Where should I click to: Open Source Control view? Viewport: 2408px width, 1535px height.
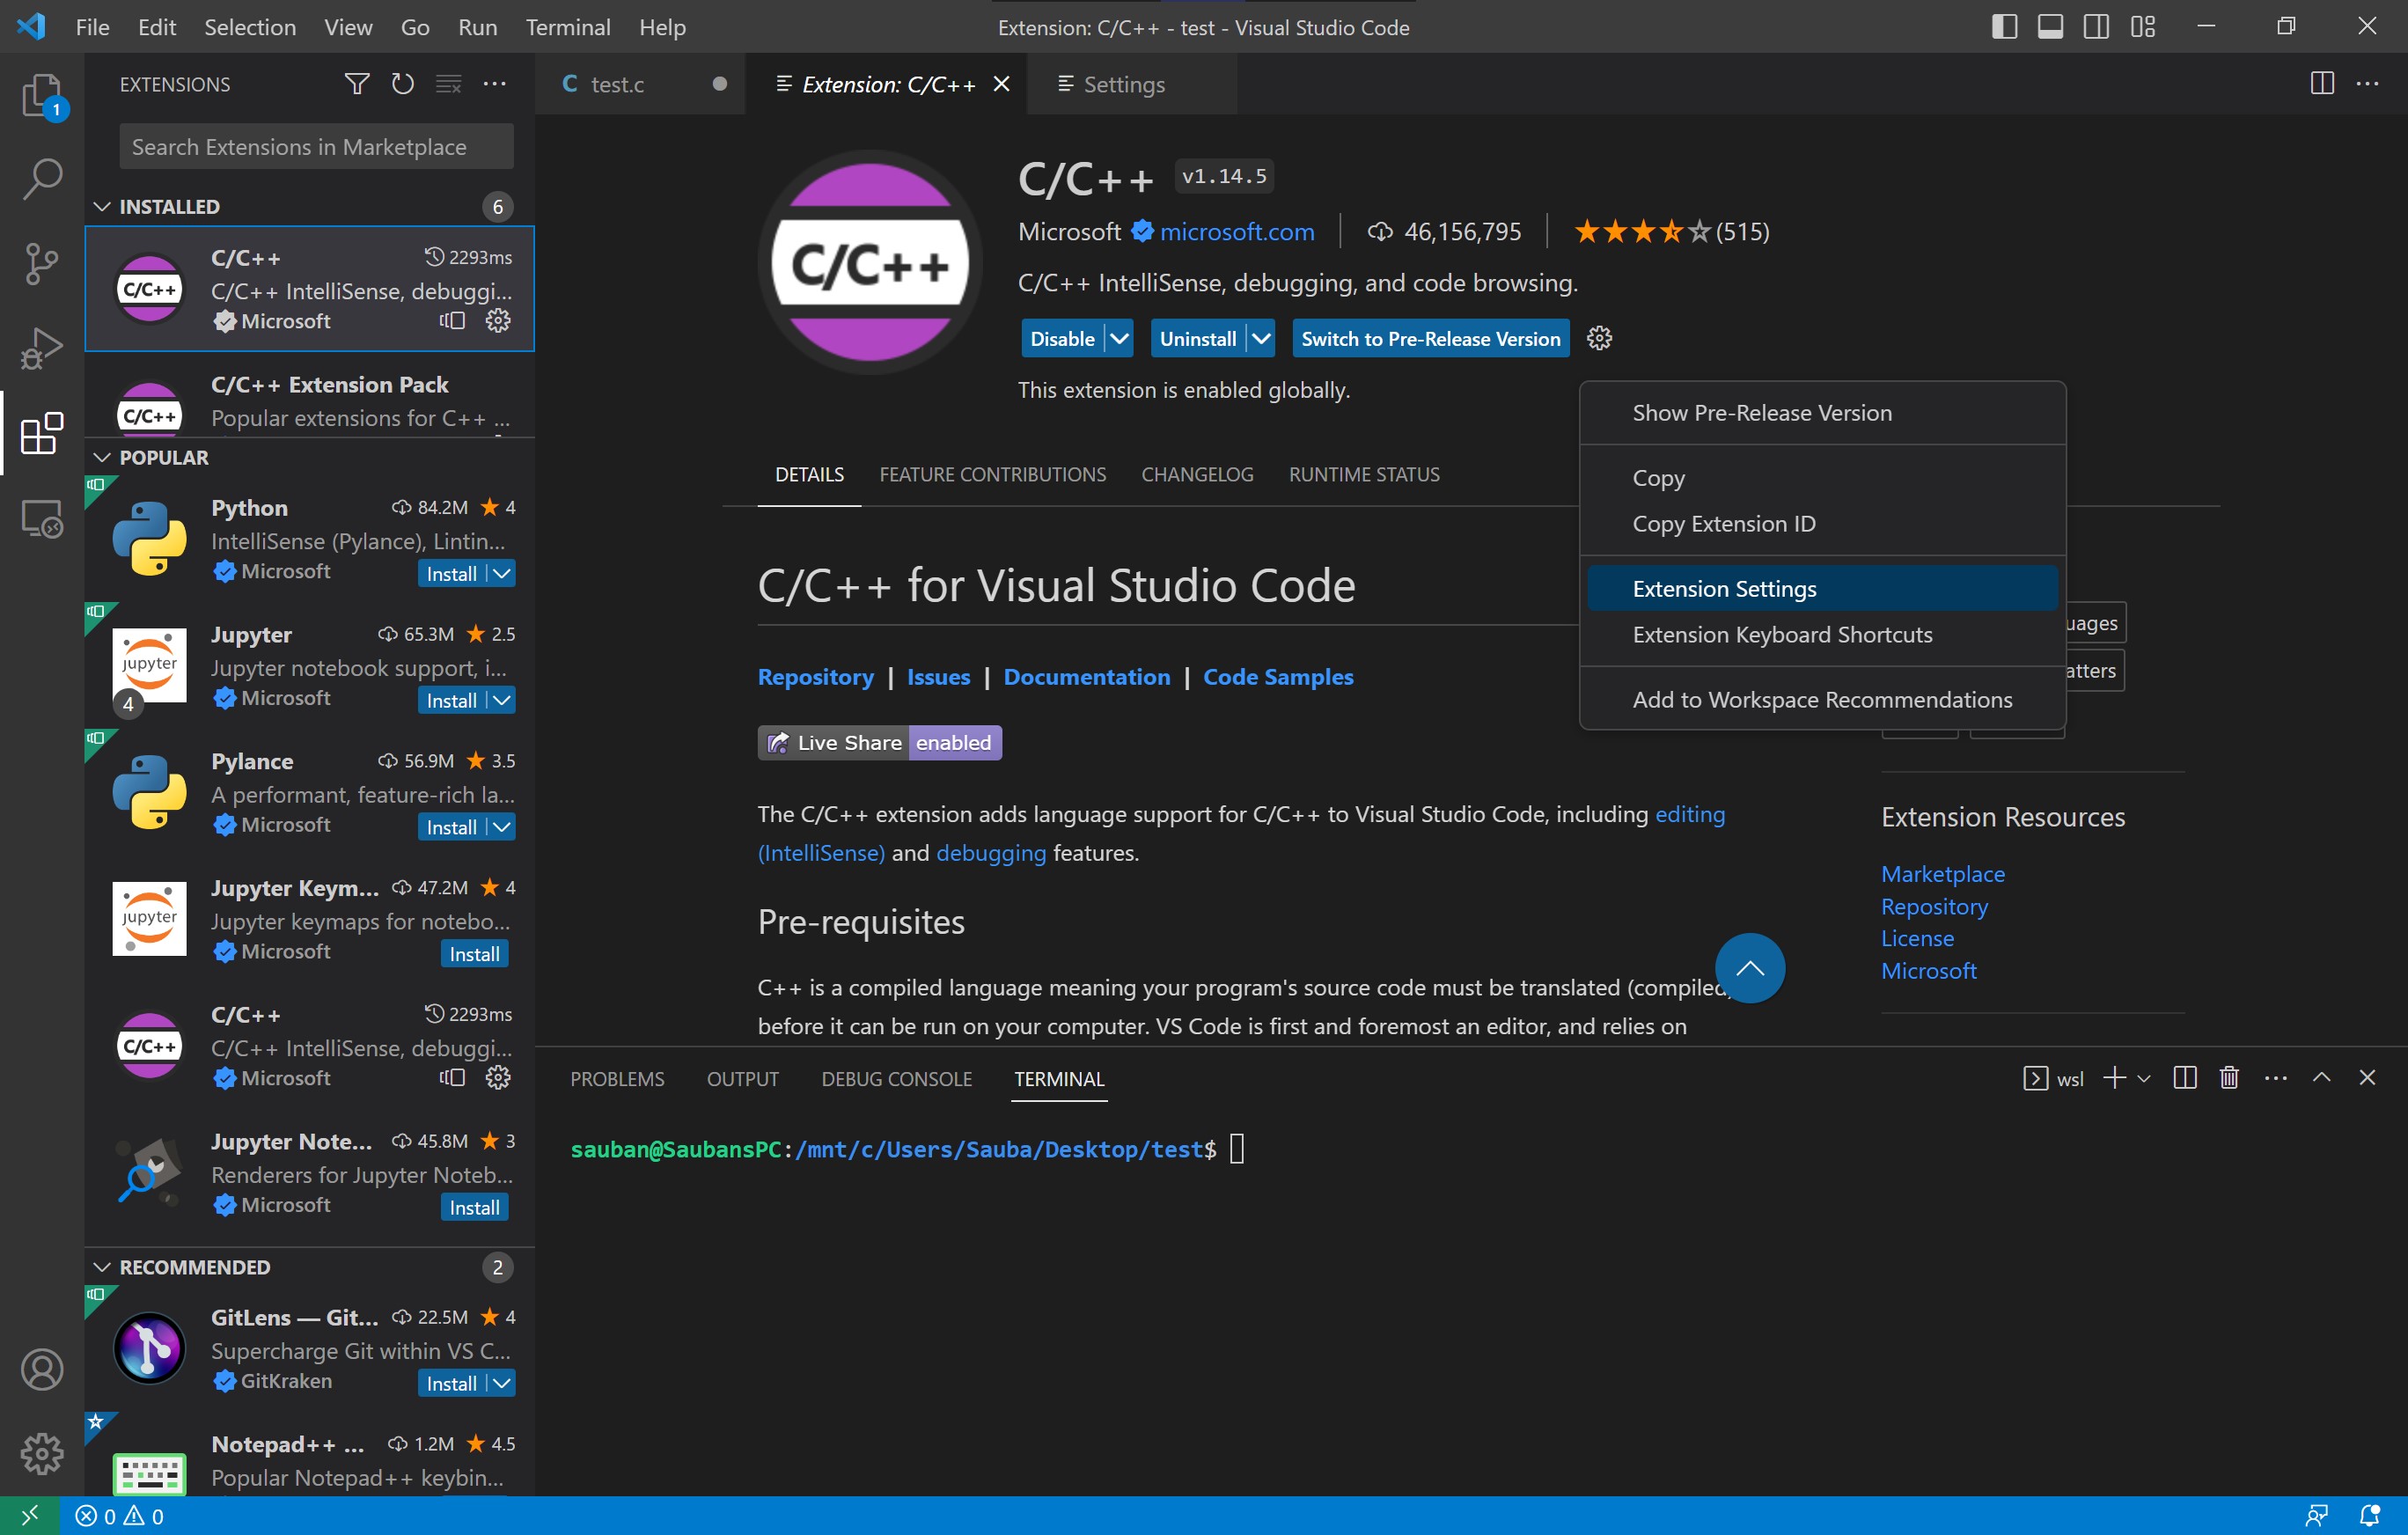tap(42, 264)
